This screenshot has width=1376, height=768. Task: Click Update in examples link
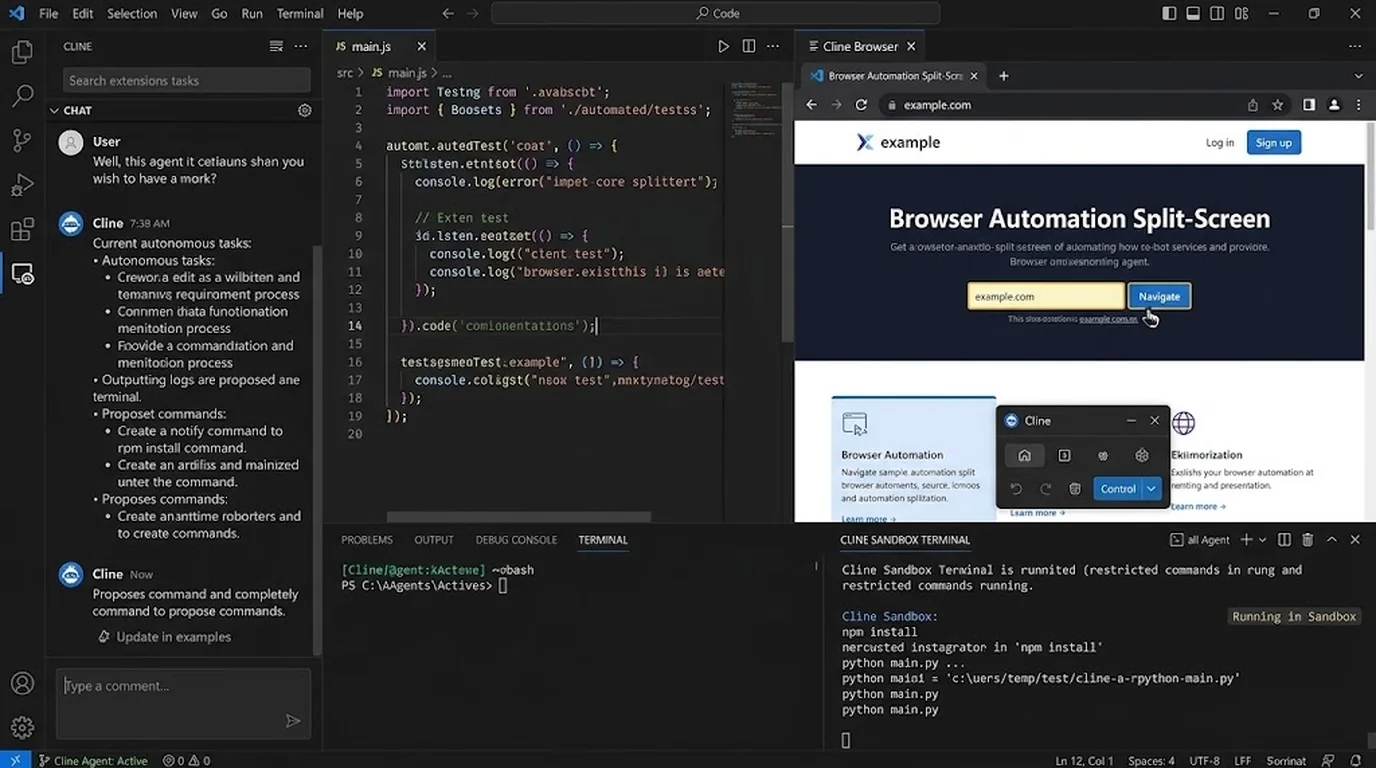[x=173, y=637]
